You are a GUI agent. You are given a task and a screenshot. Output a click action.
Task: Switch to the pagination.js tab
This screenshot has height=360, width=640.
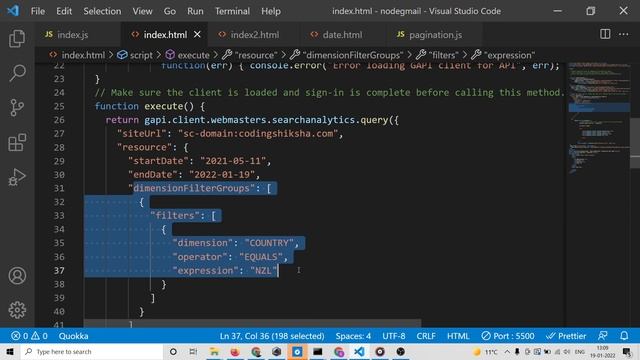click(x=435, y=35)
